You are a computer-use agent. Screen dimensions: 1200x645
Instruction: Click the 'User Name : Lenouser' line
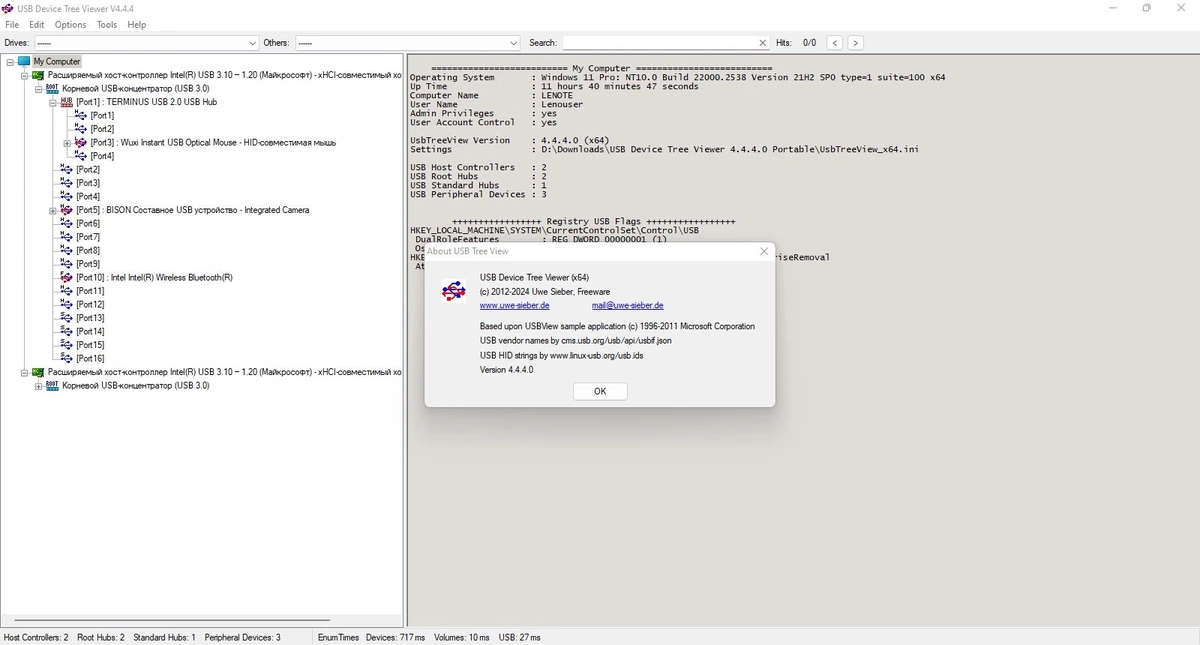pyautogui.click(x=496, y=105)
